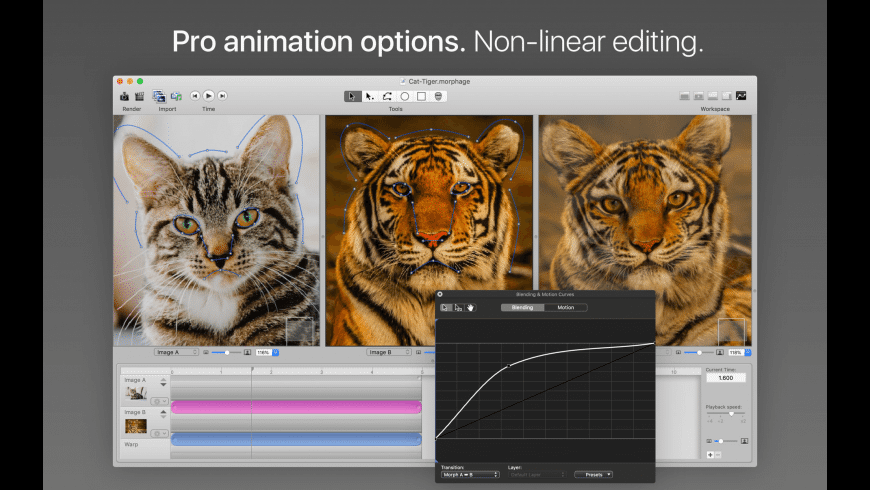Click the Cat-Tiger.morphage title document icon
Viewport: 870px width, 490px height.
pos(403,82)
